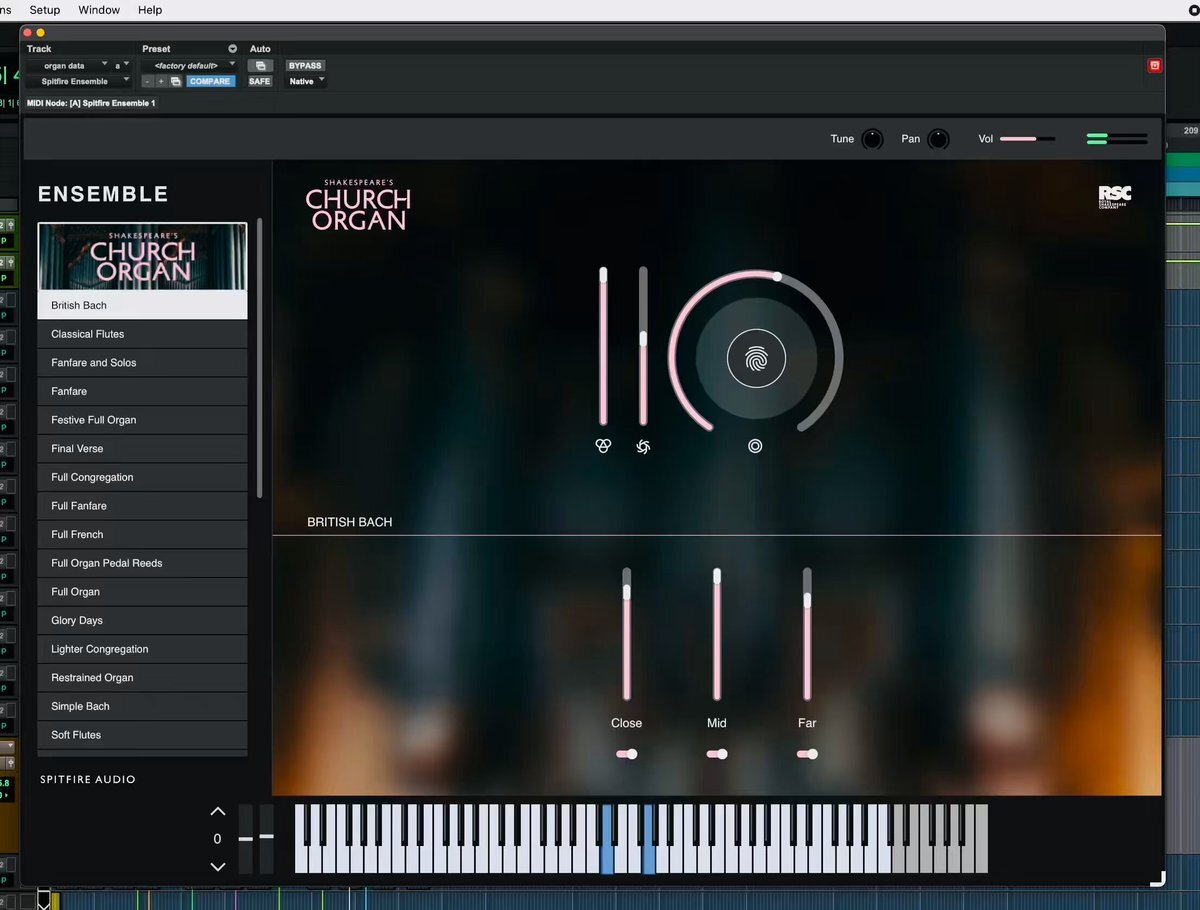Click the preset plus button
The image size is (1200, 910).
coord(161,81)
